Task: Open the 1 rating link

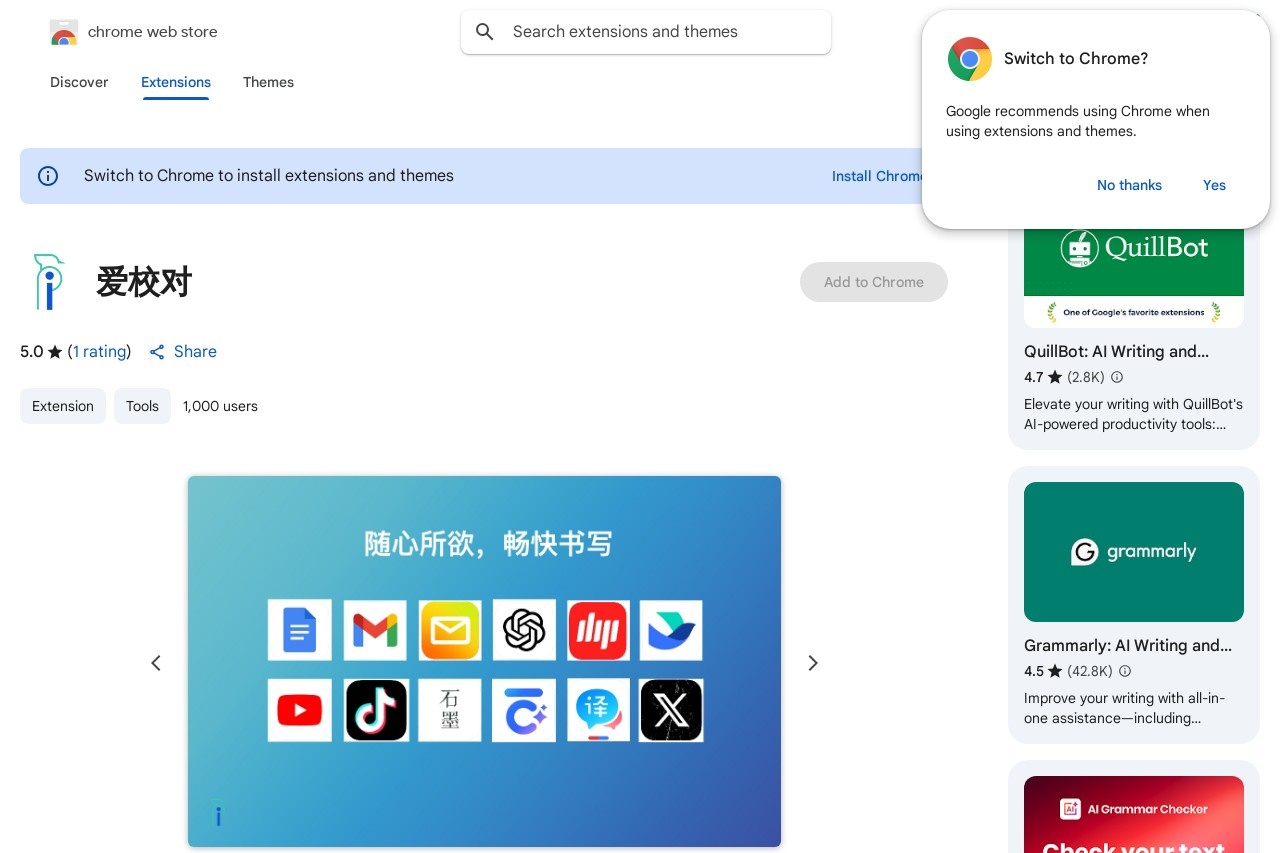Action: (x=100, y=352)
